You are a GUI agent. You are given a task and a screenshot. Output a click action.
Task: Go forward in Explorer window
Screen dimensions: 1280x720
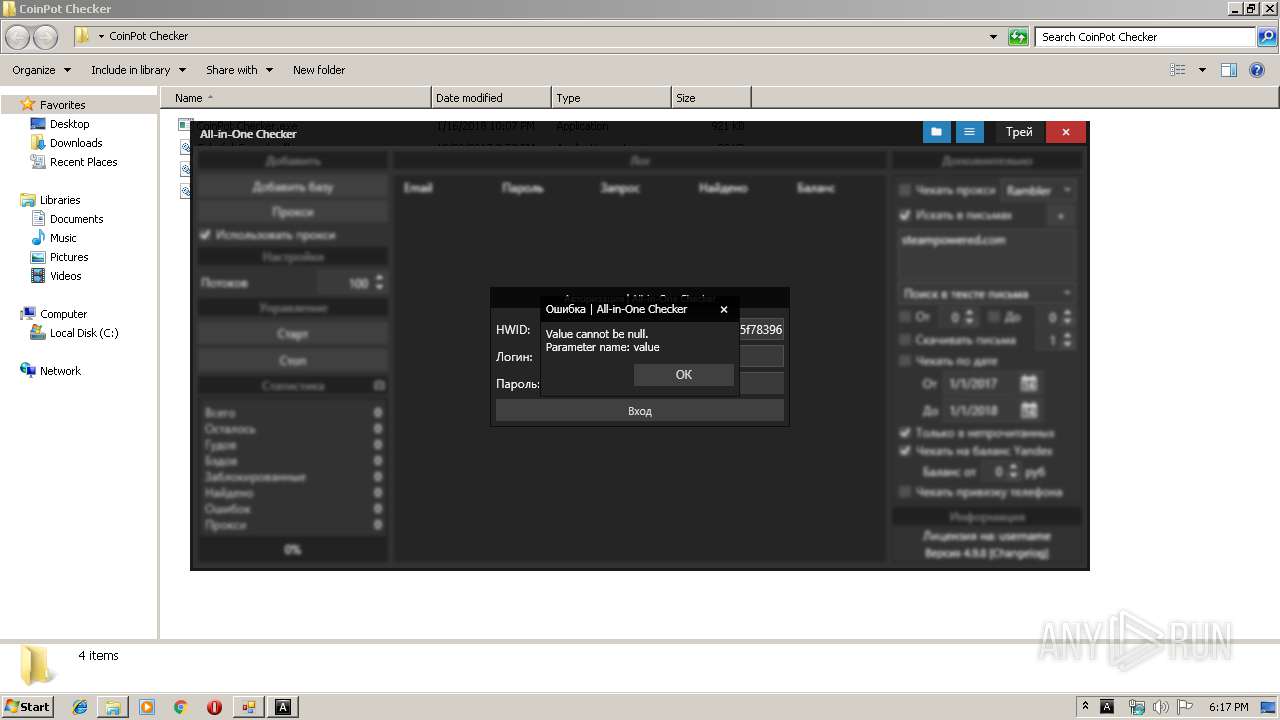pos(45,37)
